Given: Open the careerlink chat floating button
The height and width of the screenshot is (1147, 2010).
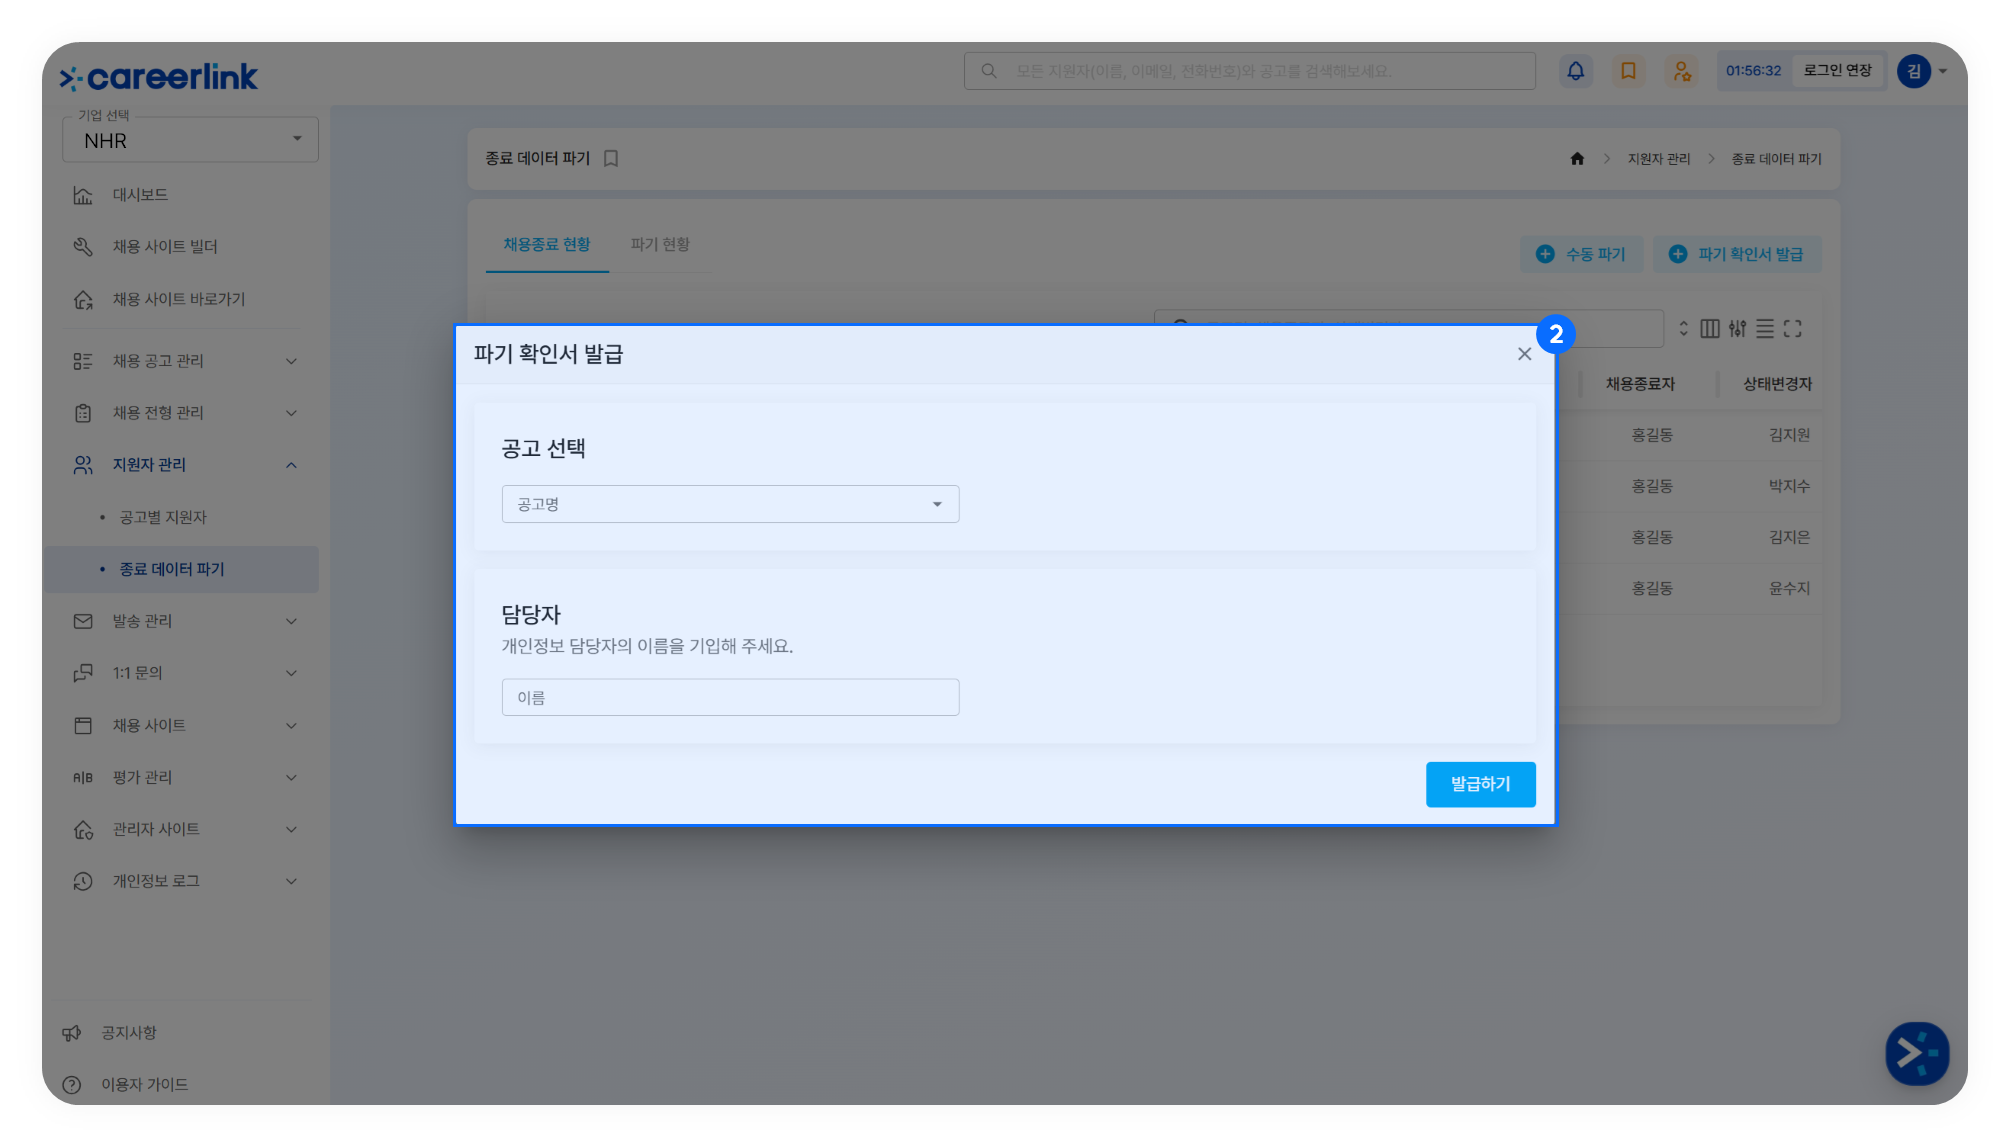Looking at the screenshot, I should click(1916, 1053).
